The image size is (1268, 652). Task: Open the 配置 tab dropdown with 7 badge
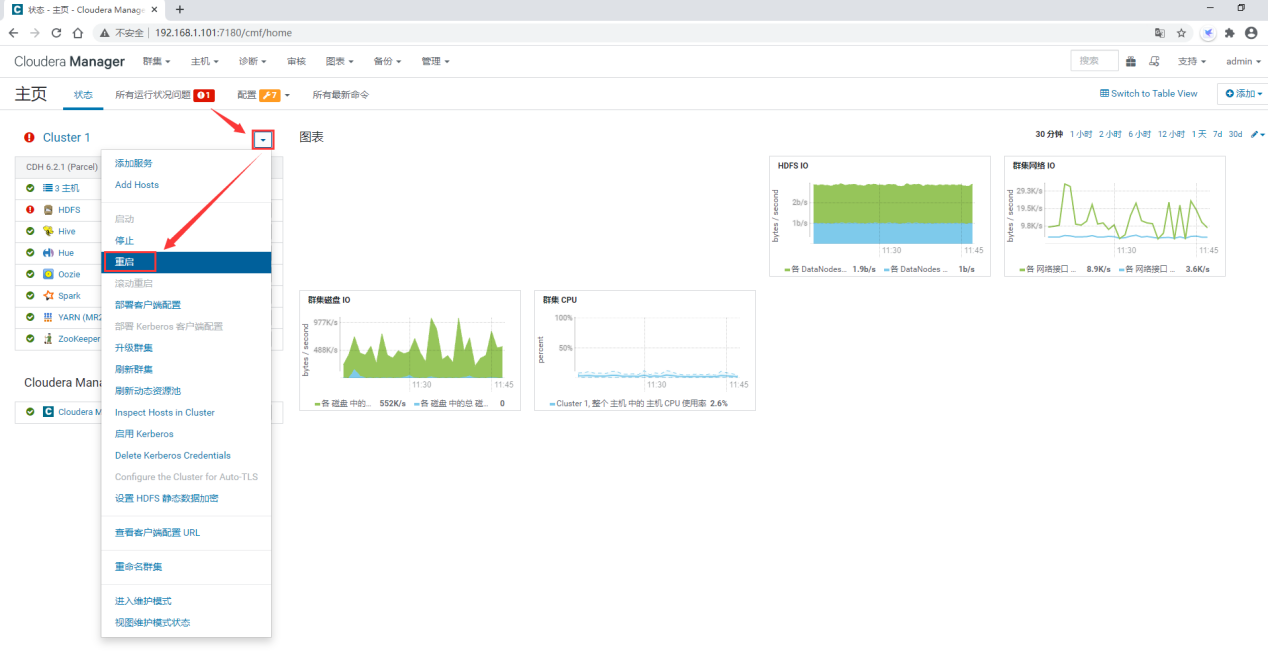tap(263, 95)
